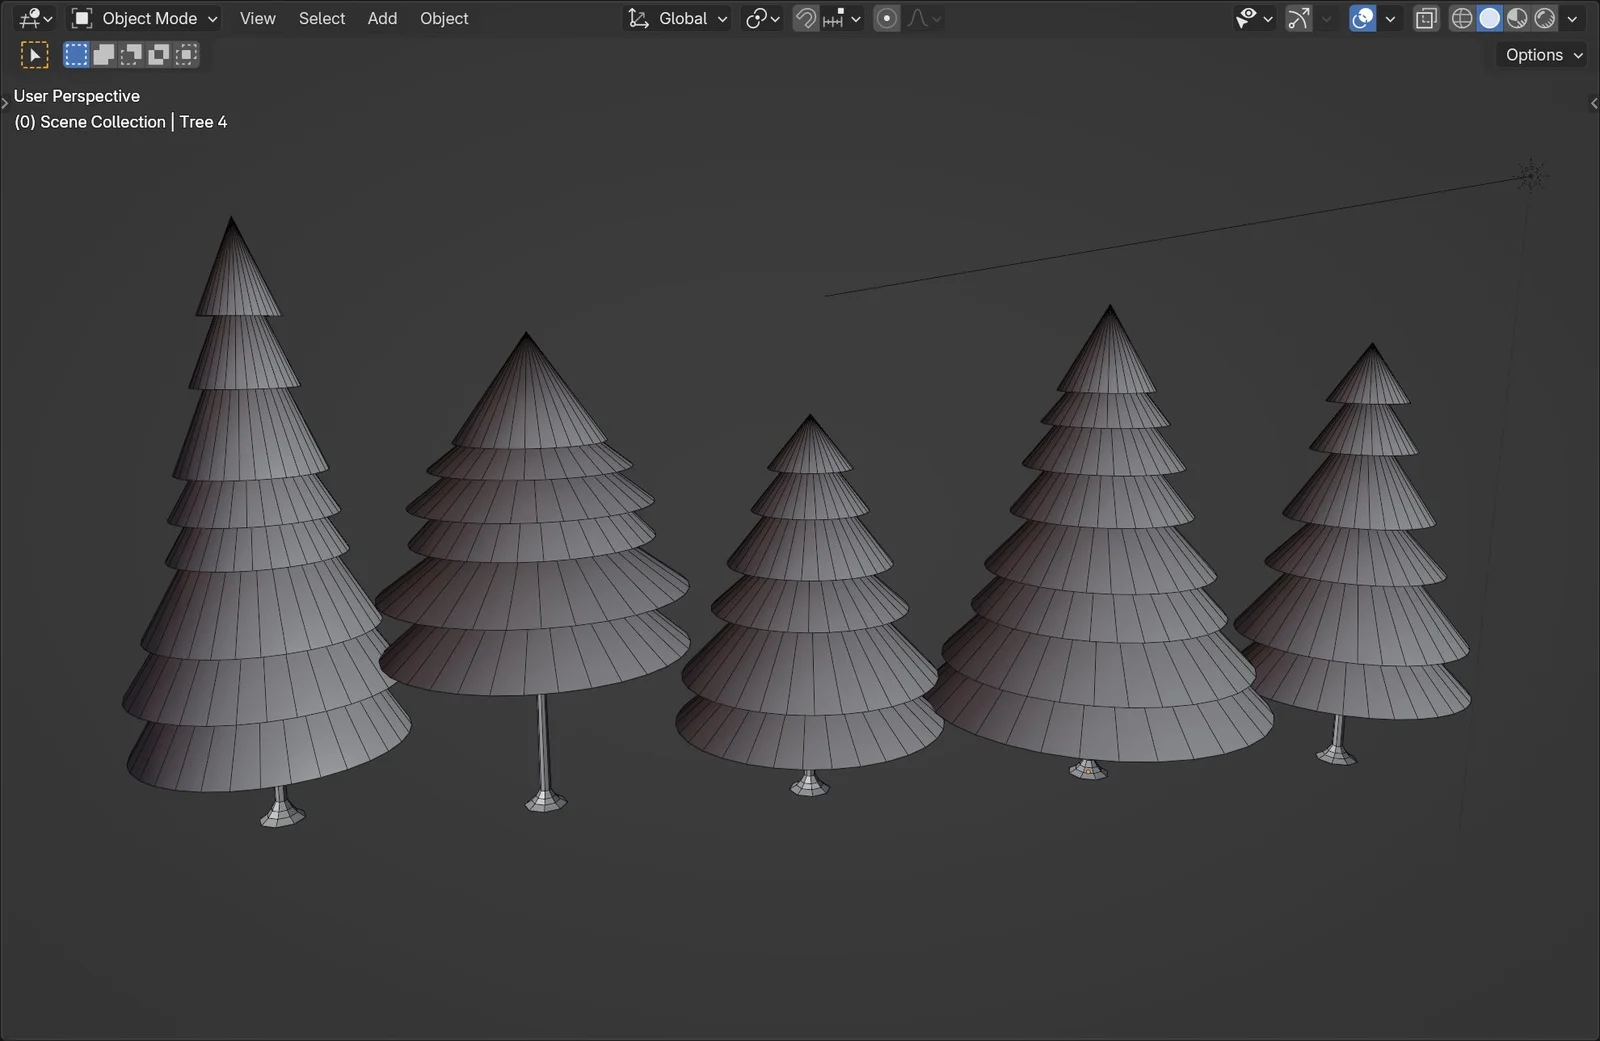Image resolution: width=1600 pixels, height=1041 pixels.
Task: Select the Tweak tool
Action: [x=34, y=54]
